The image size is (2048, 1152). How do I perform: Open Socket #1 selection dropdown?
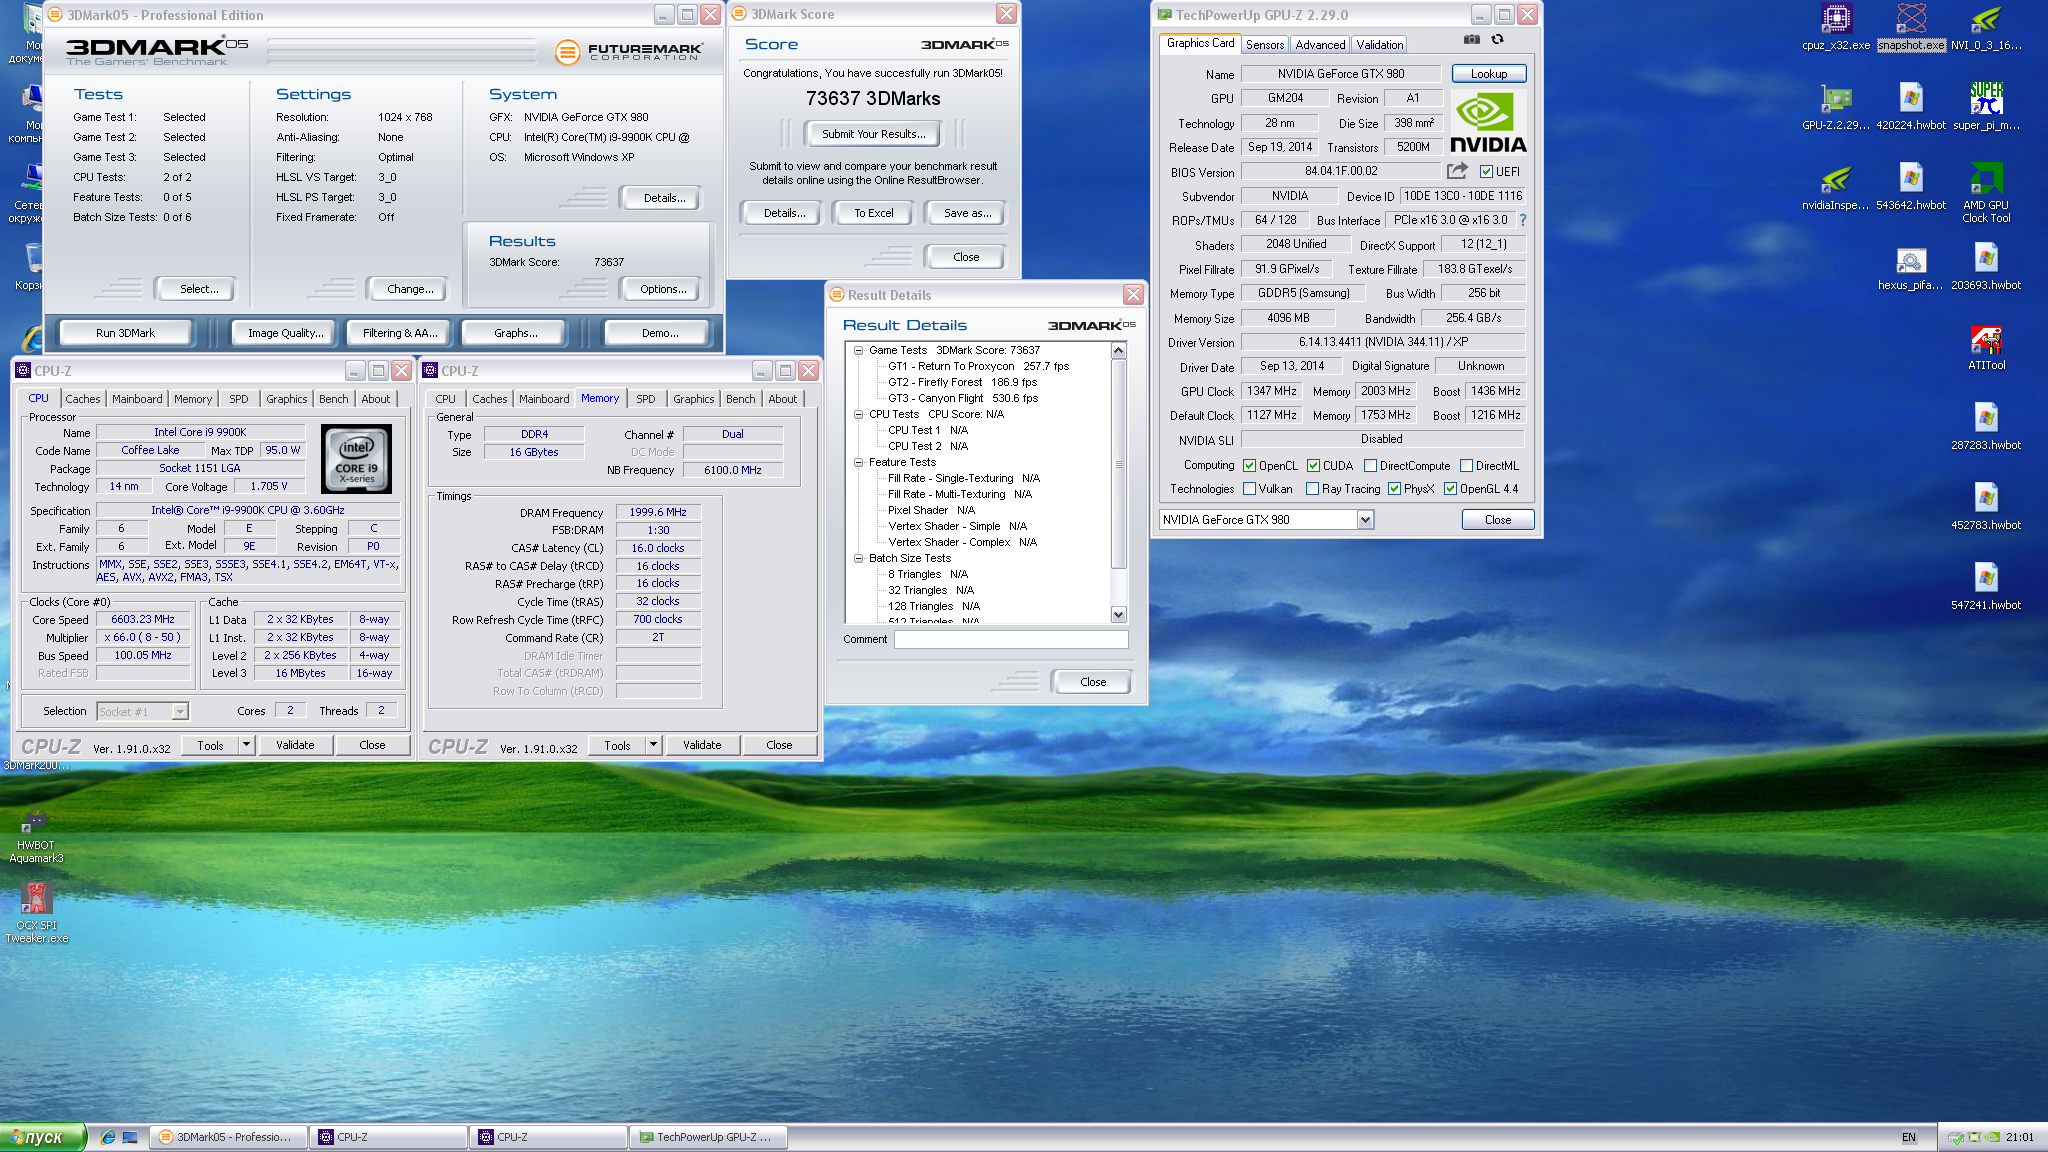[x=180, y=712]
